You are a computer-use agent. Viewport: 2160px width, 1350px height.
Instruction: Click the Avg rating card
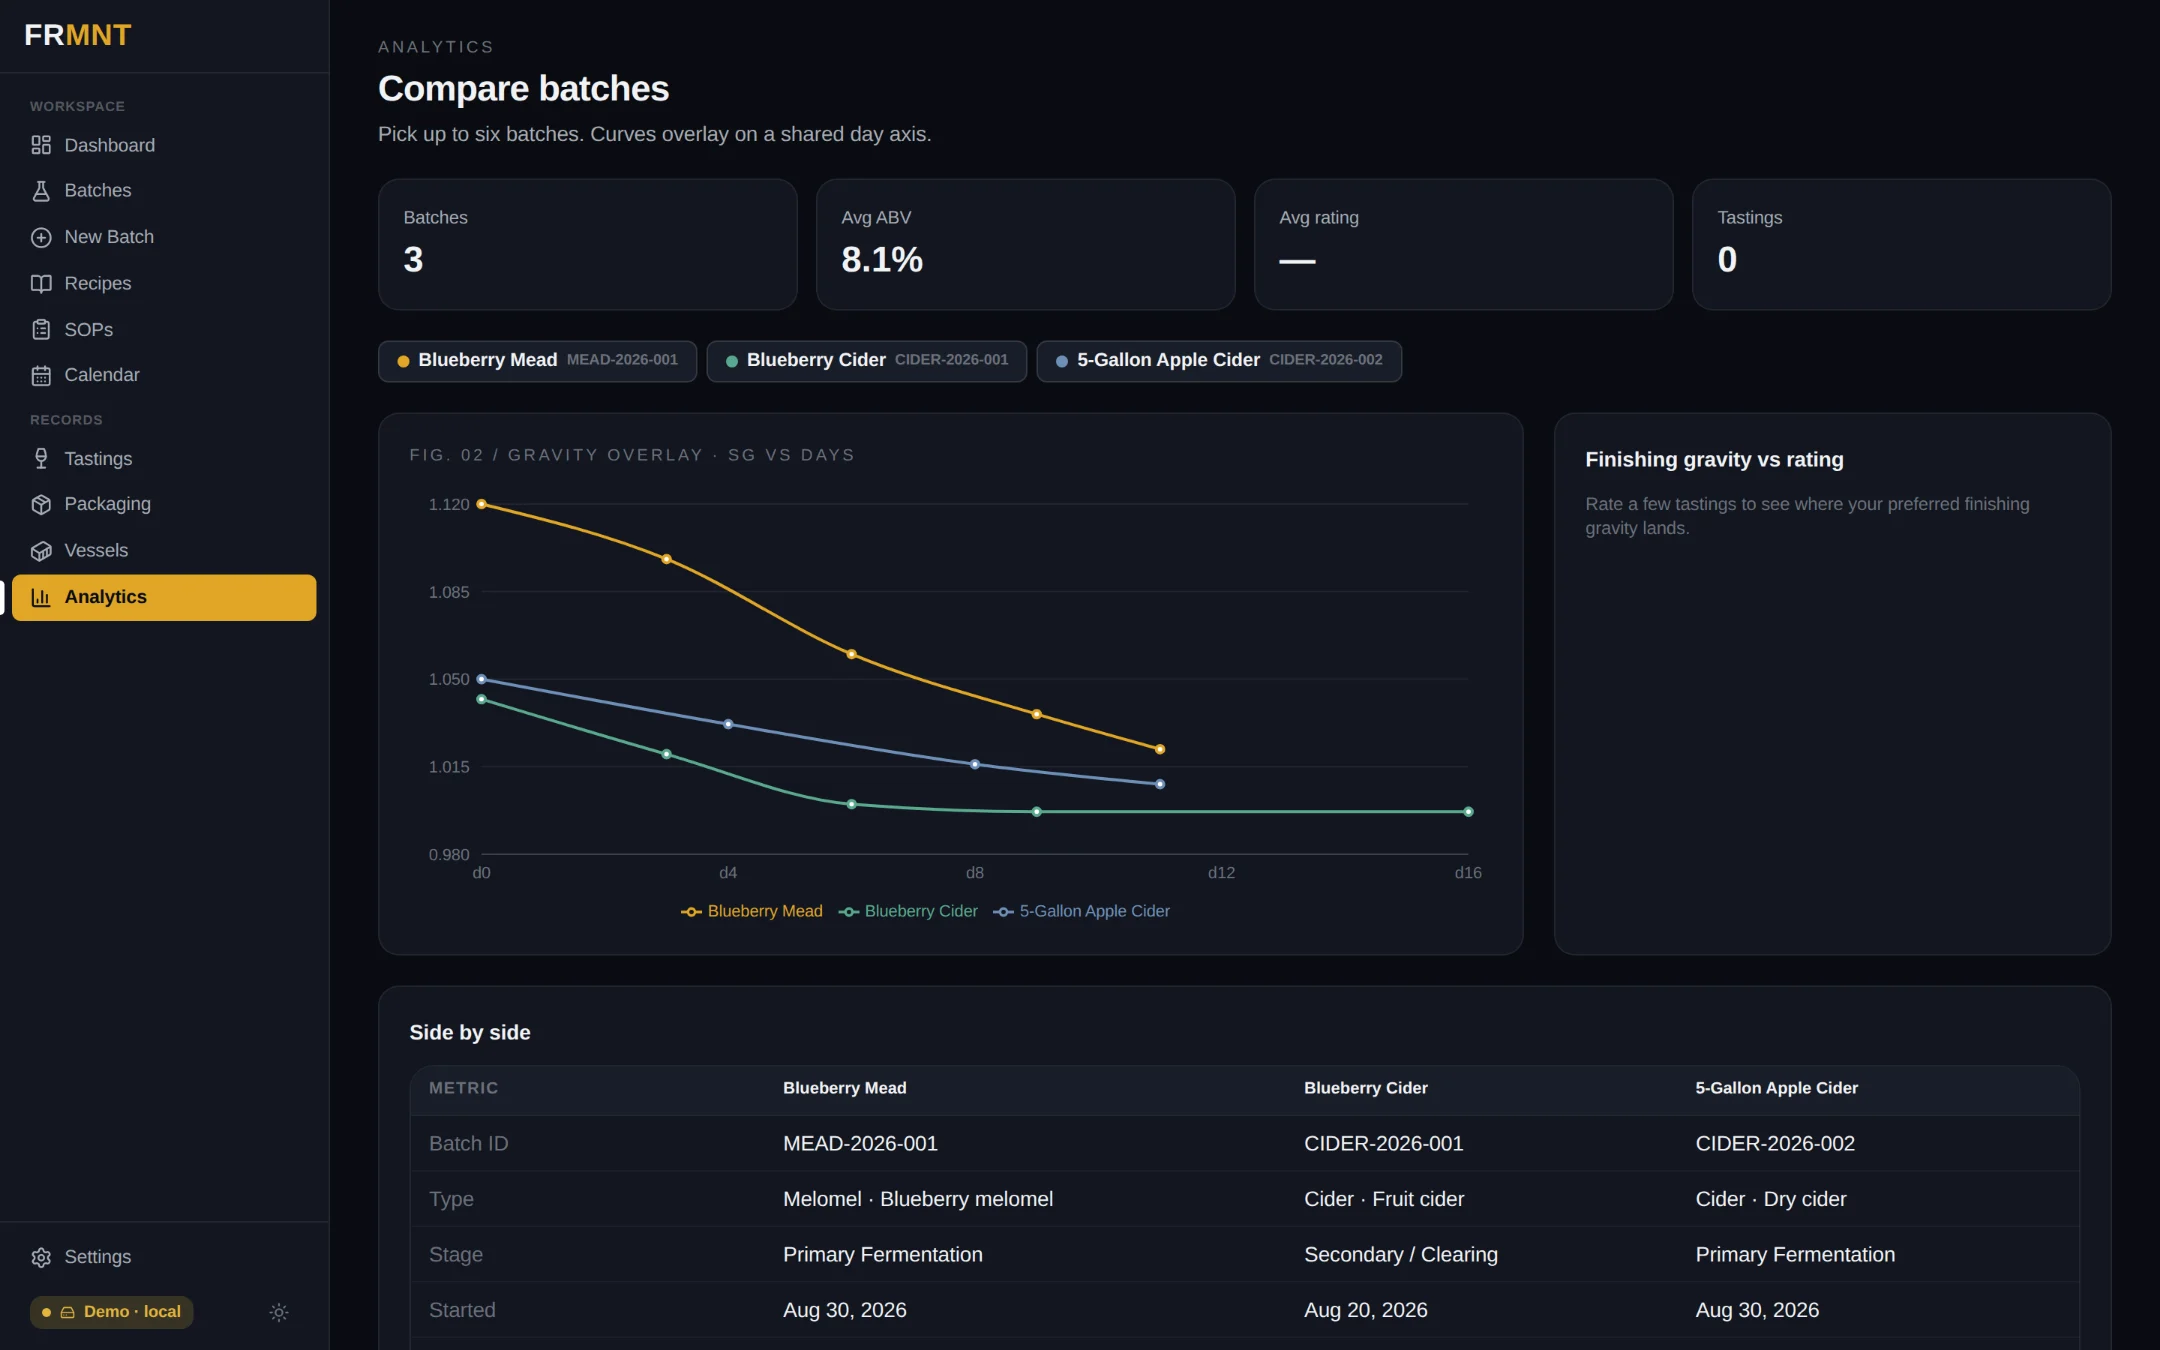pos(1464,244)
